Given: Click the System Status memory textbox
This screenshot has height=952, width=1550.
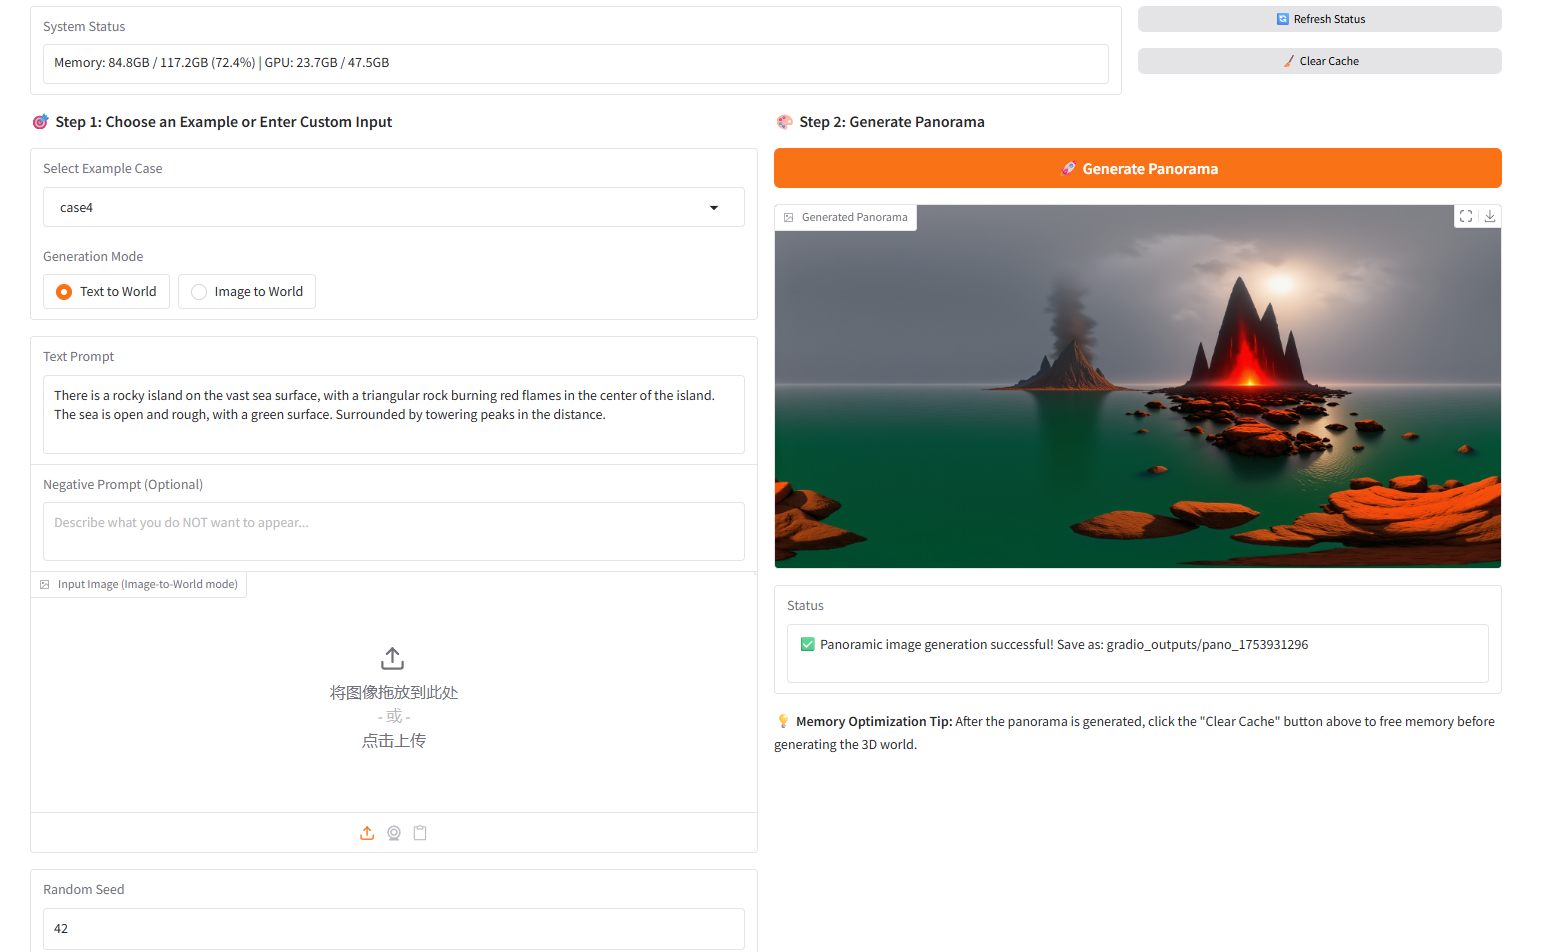Looking at the screenshot, I should coord(575,63).
